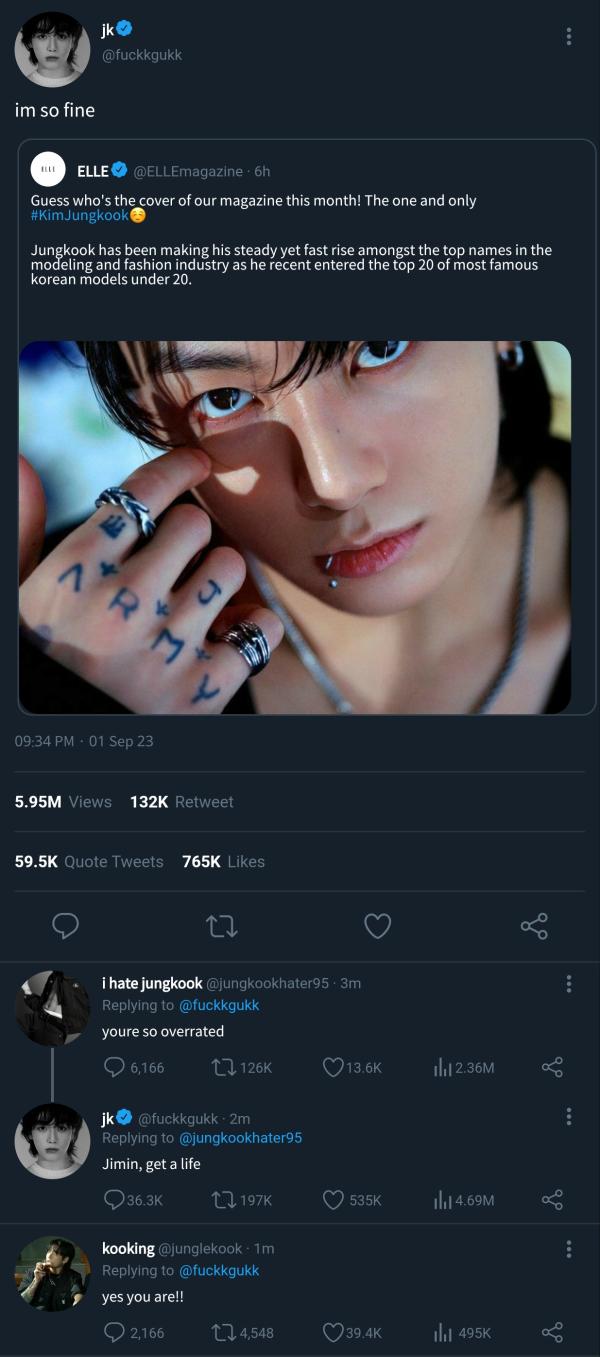Open the #KimJungkook hashtag link
The image size is (600, 1357).
coord(80,216)
